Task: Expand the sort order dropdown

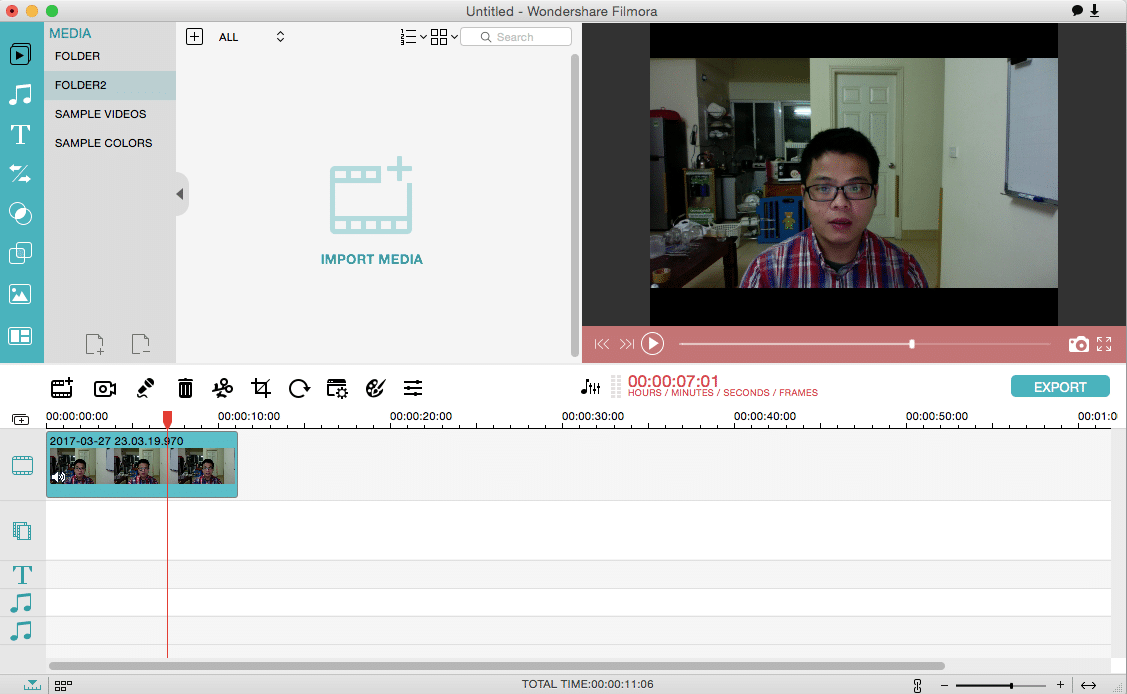Action: tap(412, 37)
